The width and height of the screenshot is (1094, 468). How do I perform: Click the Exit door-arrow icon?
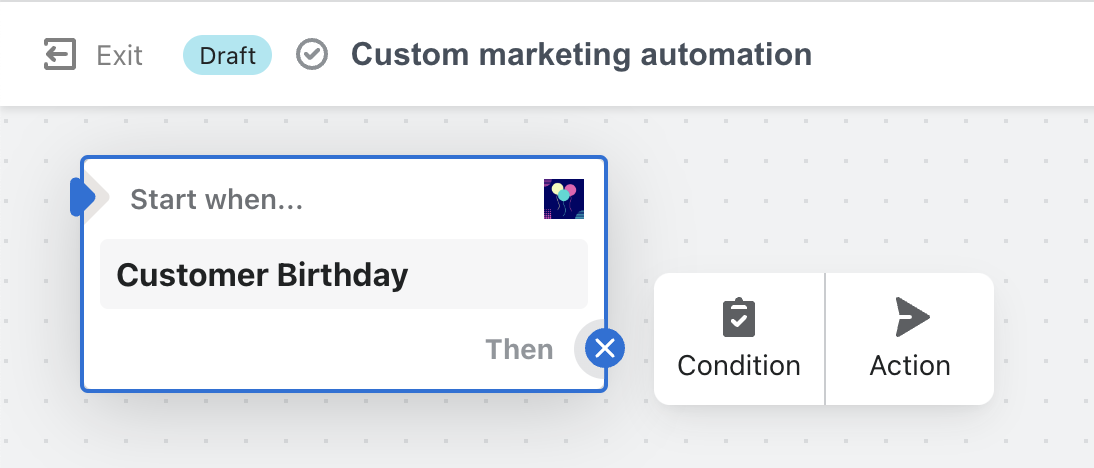tap(60, 55)
